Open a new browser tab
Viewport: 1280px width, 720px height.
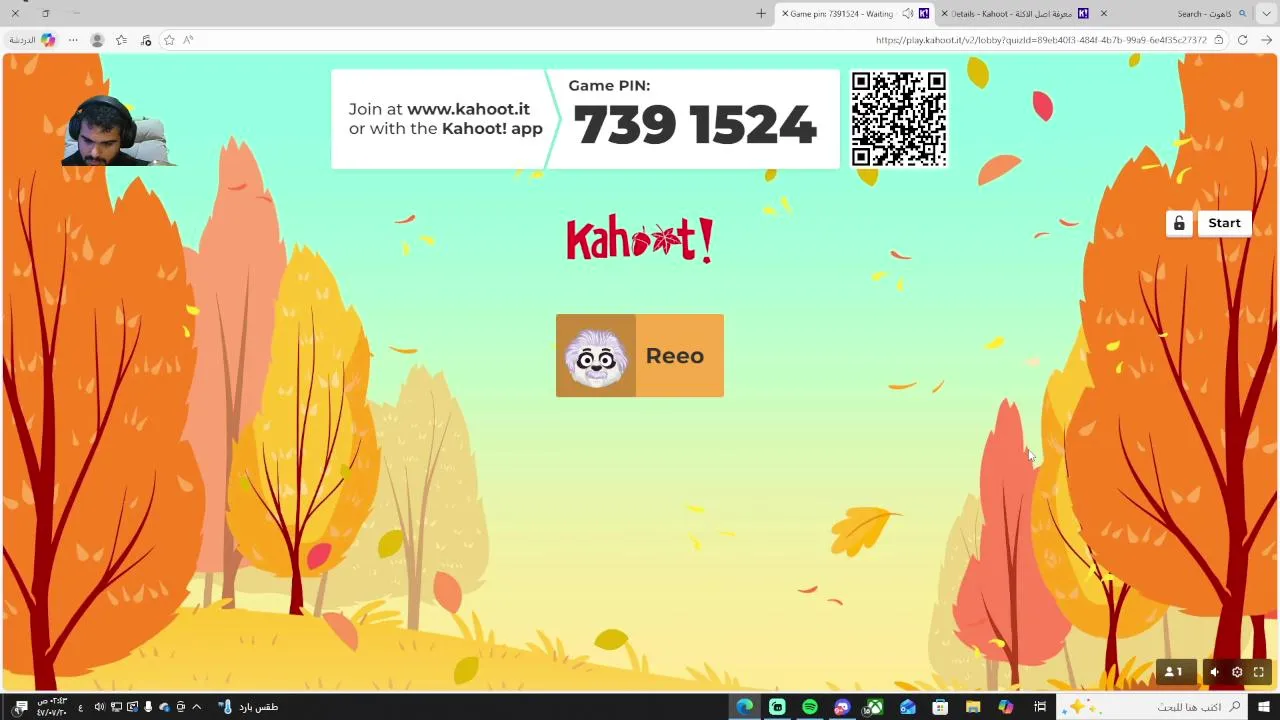click(x=761, y=14)
